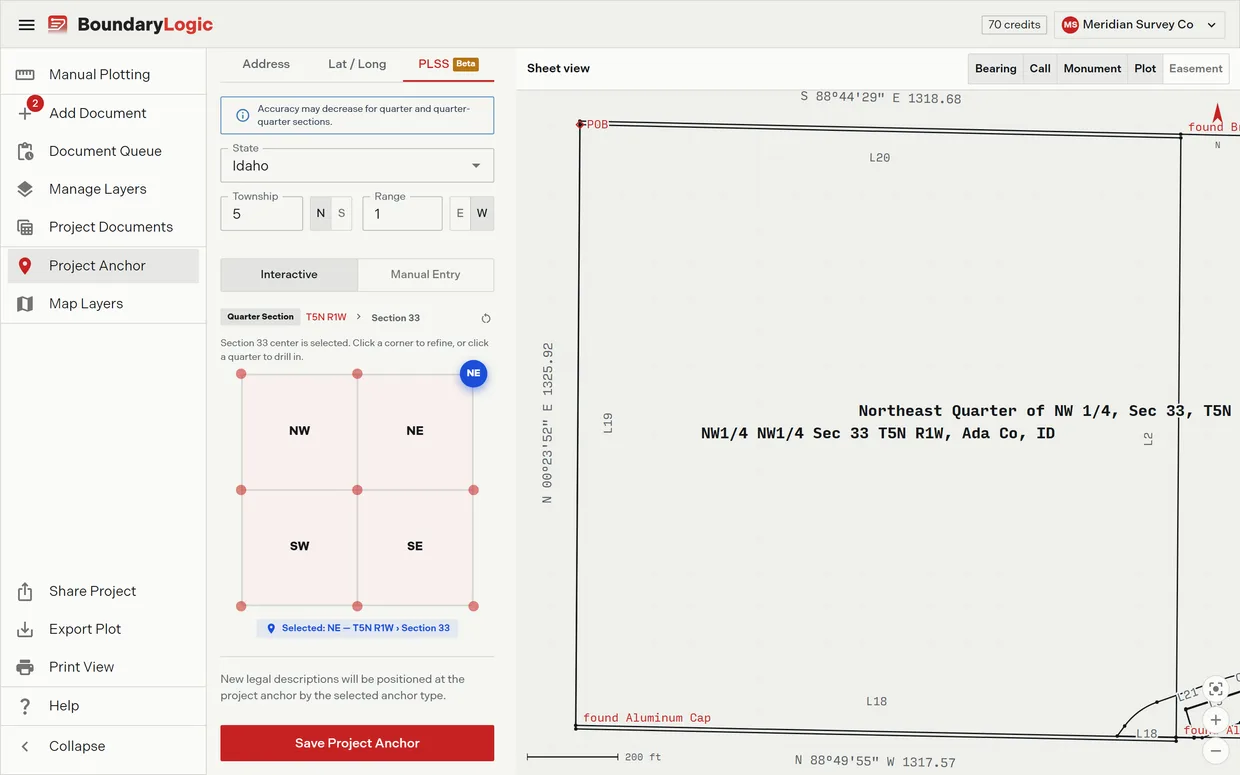The height and width of the screenshot is (775, 1240).
Task: Zoom out on the sheet
Action: tap(1215, 750)
